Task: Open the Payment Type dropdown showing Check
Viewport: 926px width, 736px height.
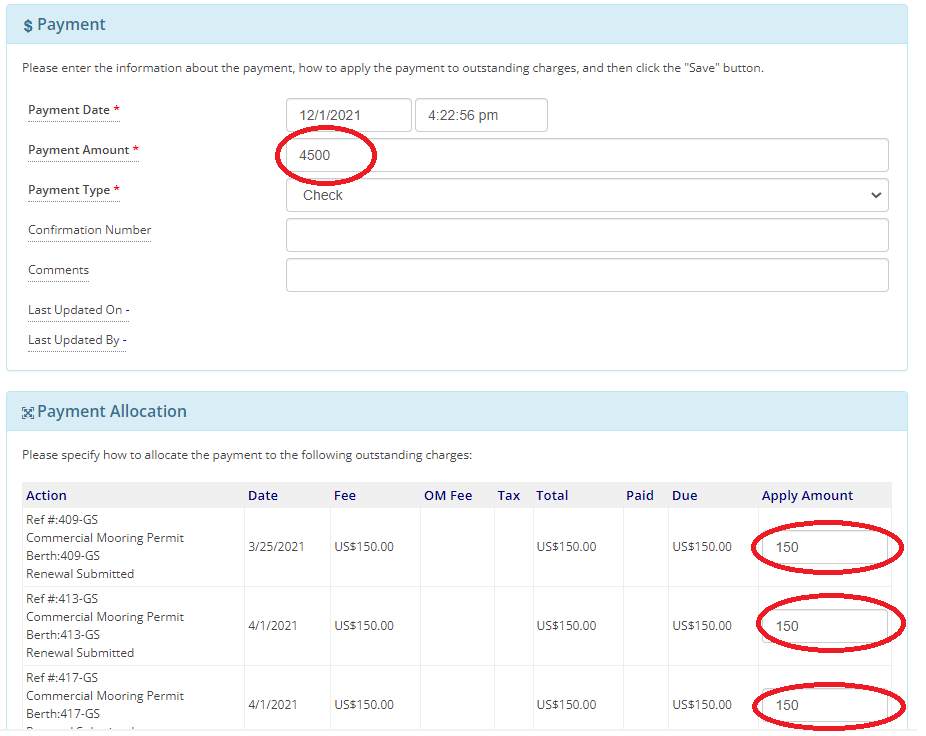Action: (x=587, y=195)
